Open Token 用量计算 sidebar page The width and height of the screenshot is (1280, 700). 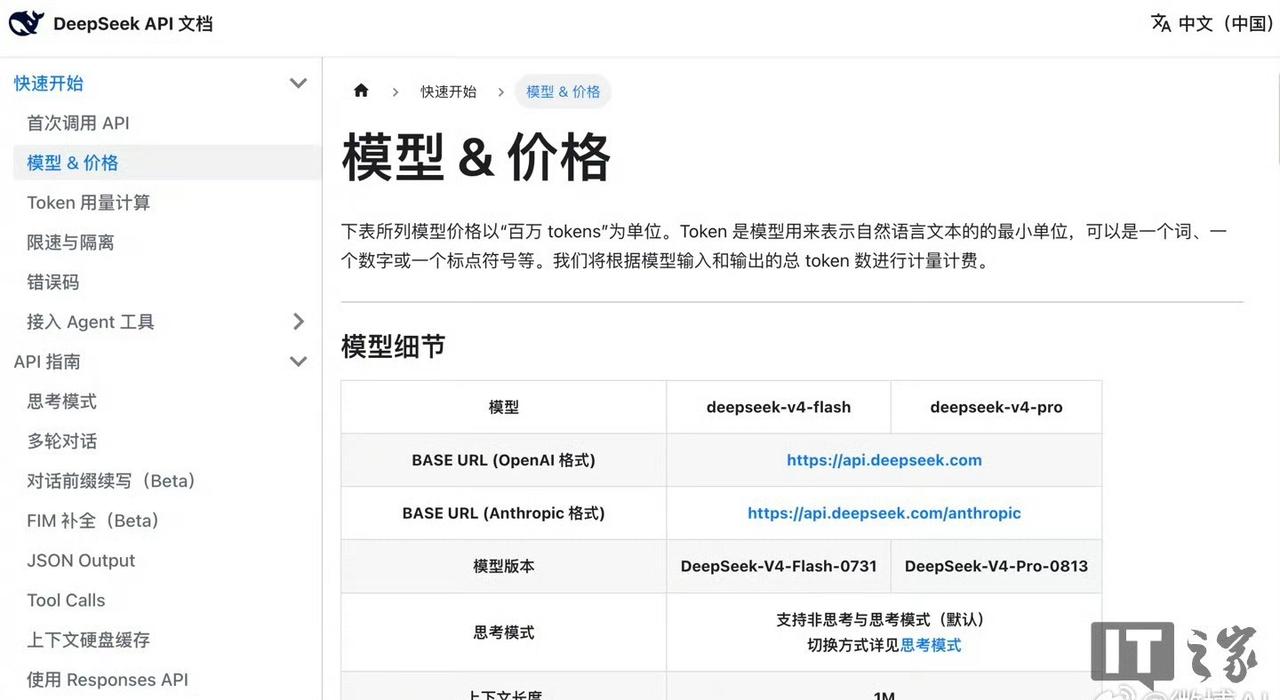(x=89, y=203)
